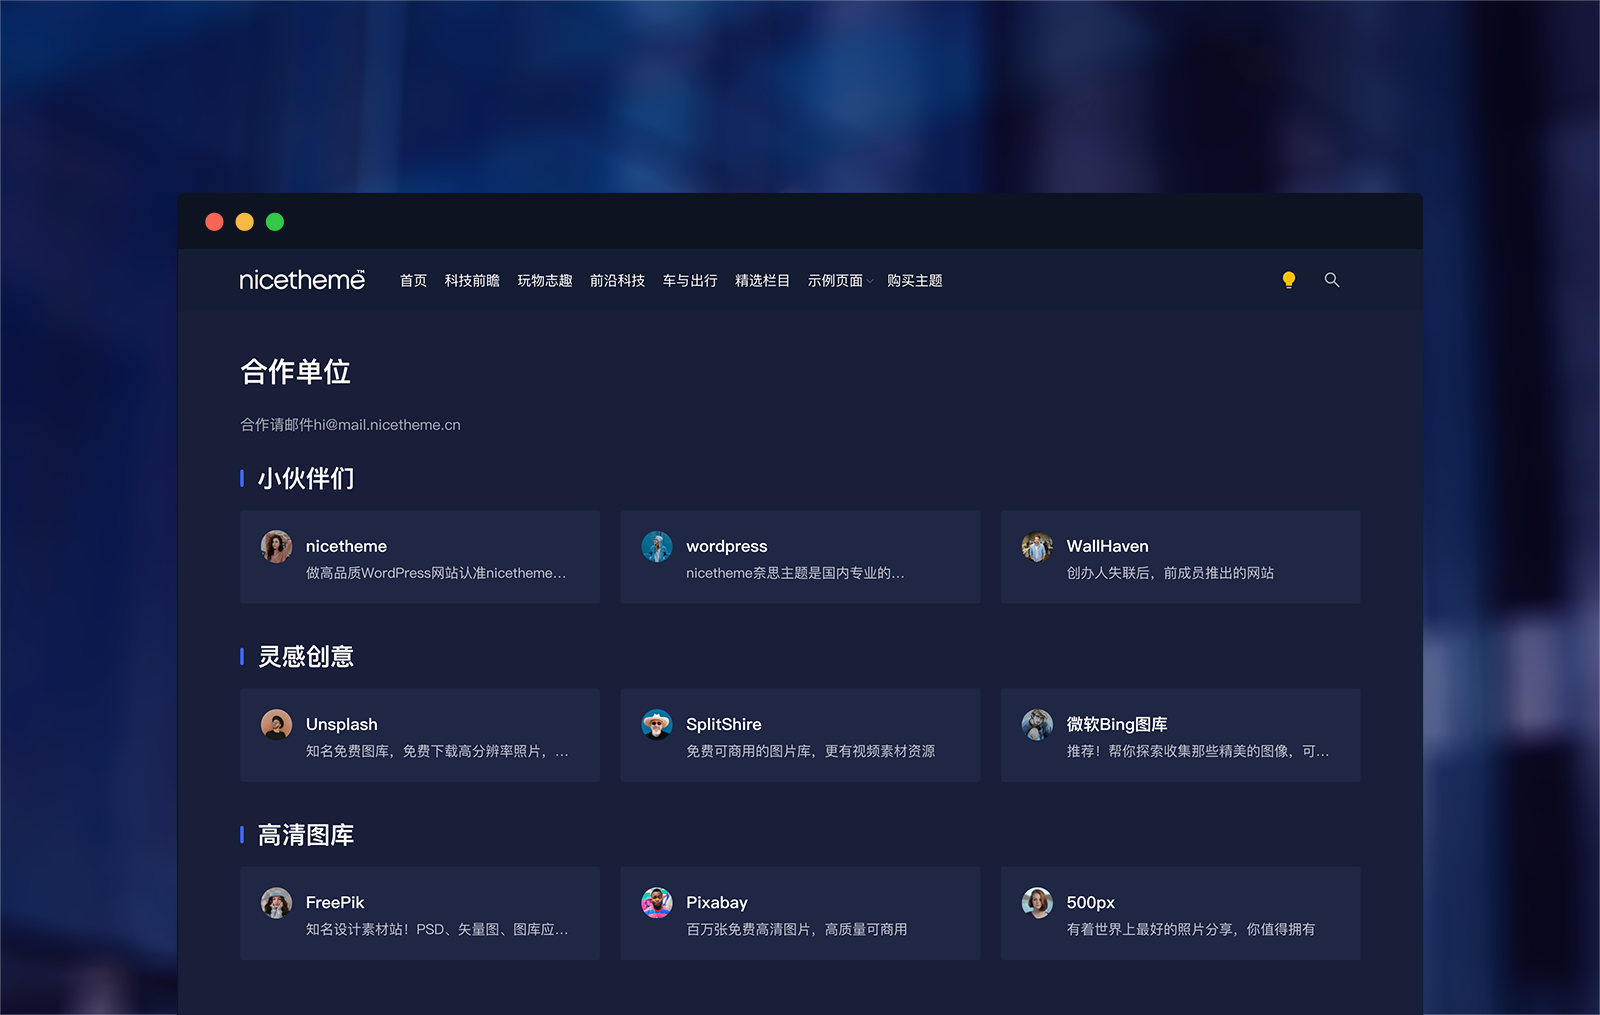1600x1015 pixels.
Task: Open the WallHaven link title
Action: point(1107,546)
